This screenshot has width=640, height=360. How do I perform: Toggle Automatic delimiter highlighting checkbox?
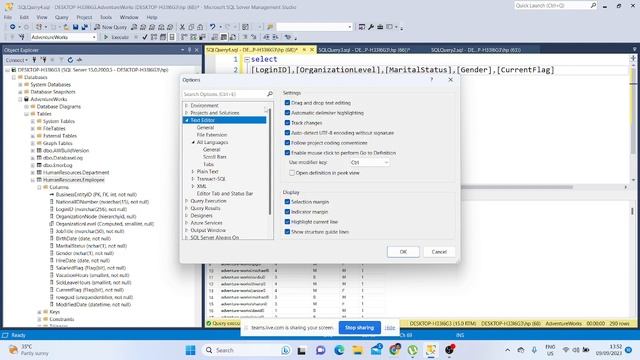(x=287, y=113)
